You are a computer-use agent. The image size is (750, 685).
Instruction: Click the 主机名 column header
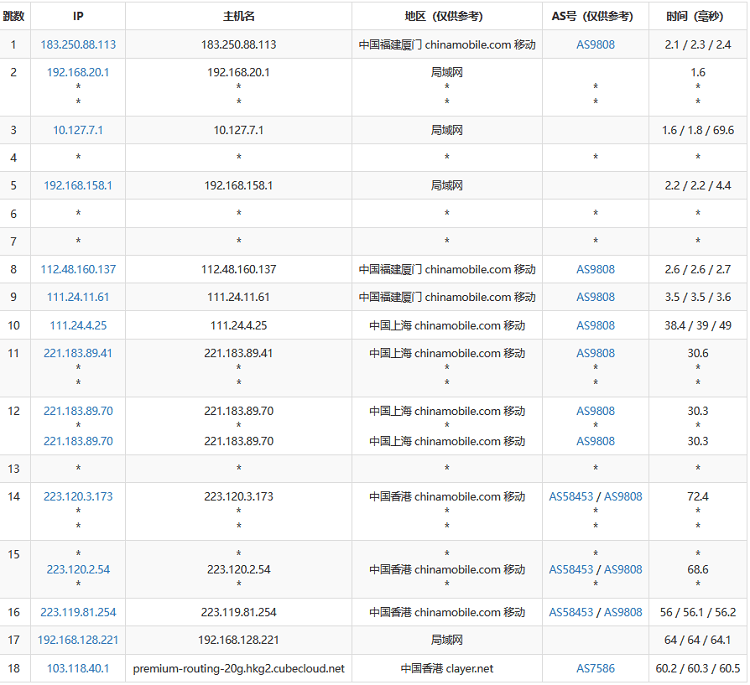[239, 16]
